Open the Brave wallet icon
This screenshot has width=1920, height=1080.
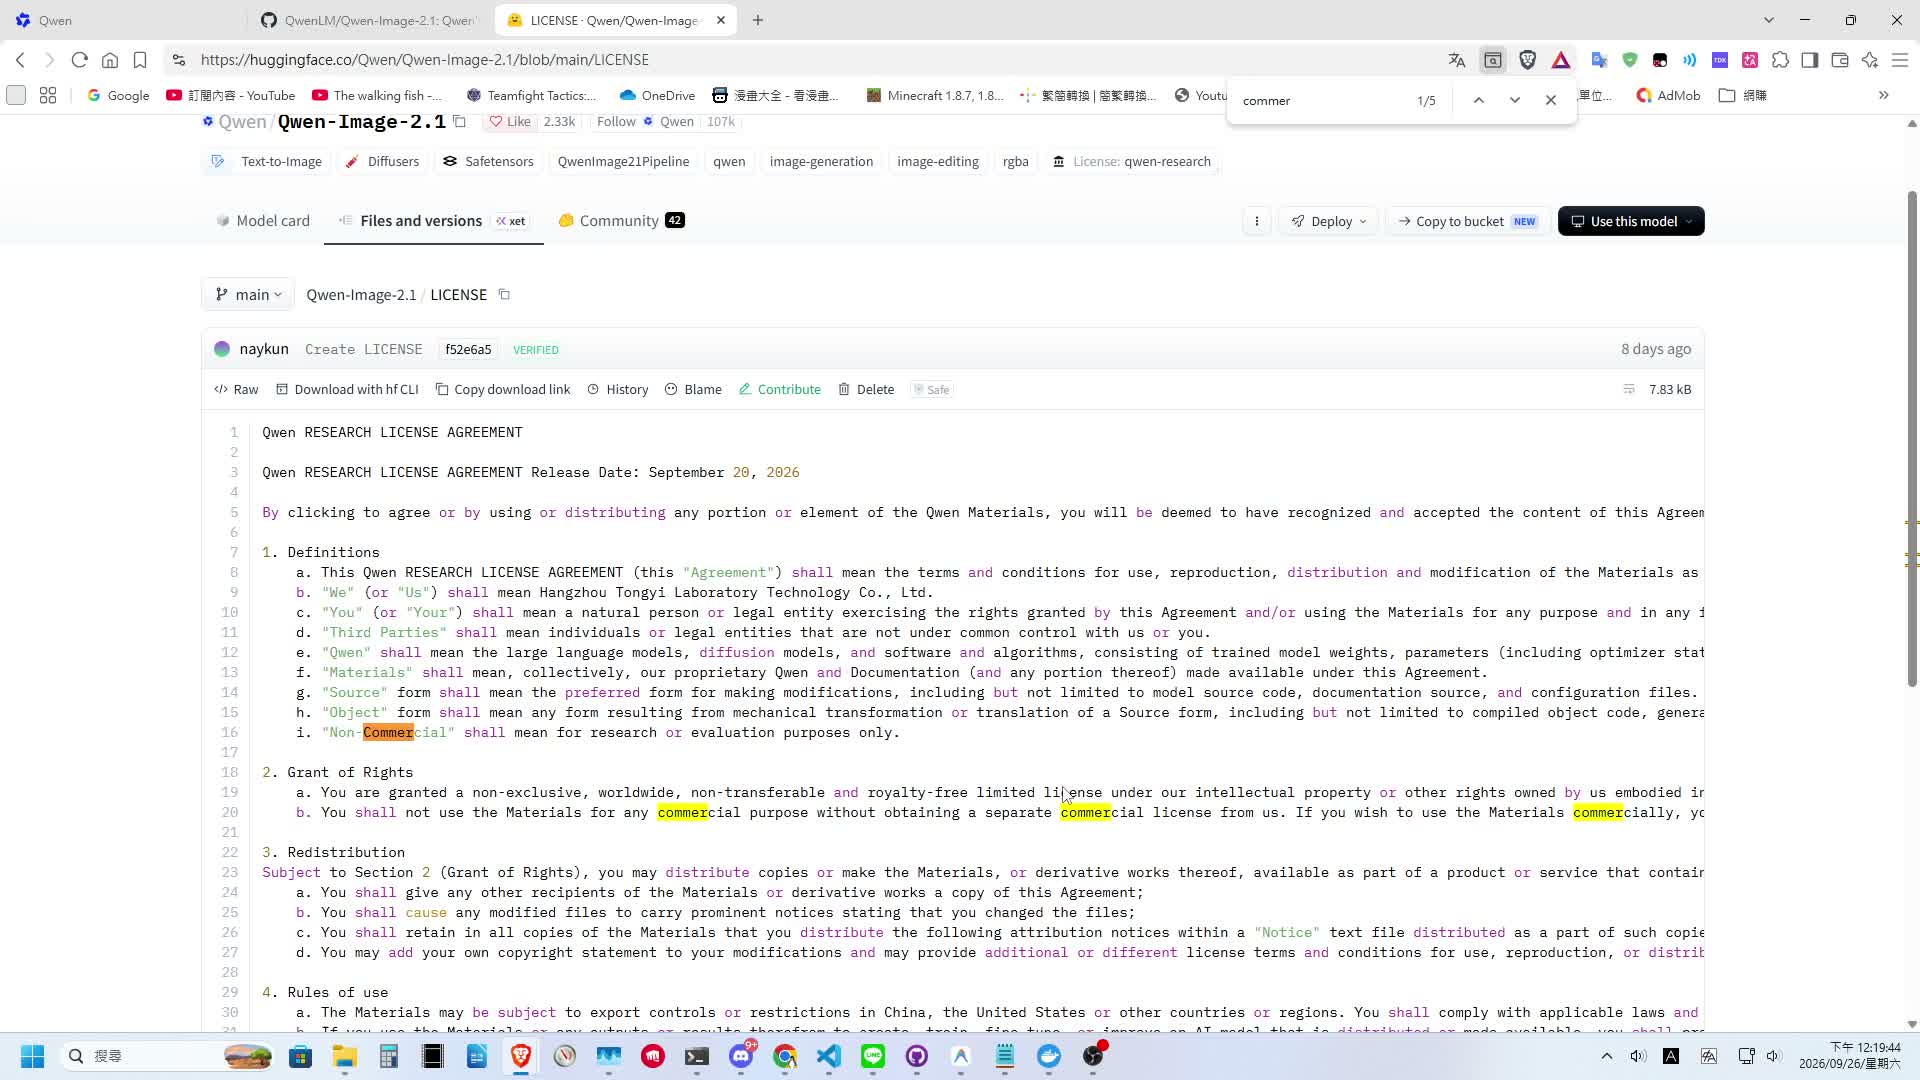point(1840,60)
